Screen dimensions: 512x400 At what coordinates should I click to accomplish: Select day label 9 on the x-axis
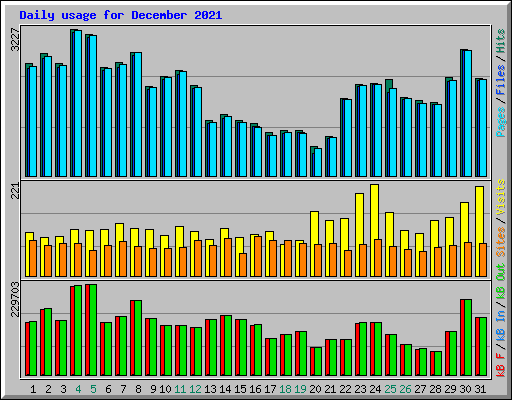click(153, 389)
